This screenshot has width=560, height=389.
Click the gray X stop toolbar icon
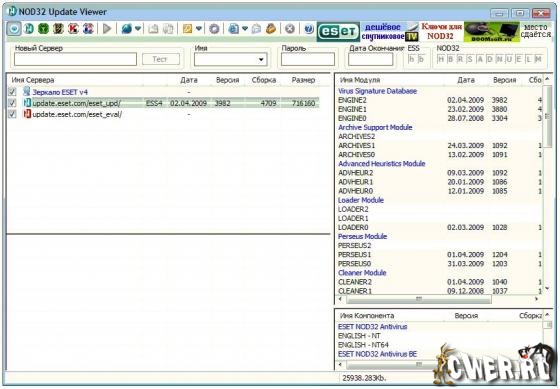pos(290,29)
